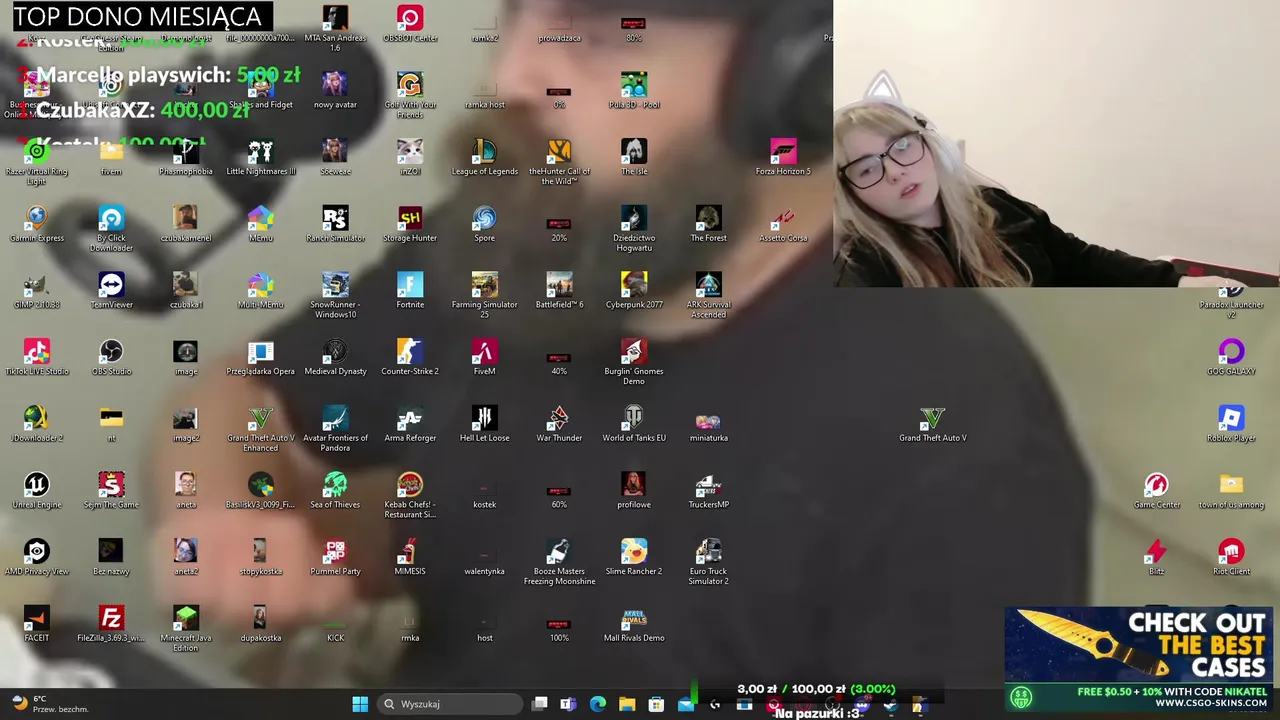
Task: Open War Thunder desktop shortcut
Action: pyautogui.click(x=559, y=424)
